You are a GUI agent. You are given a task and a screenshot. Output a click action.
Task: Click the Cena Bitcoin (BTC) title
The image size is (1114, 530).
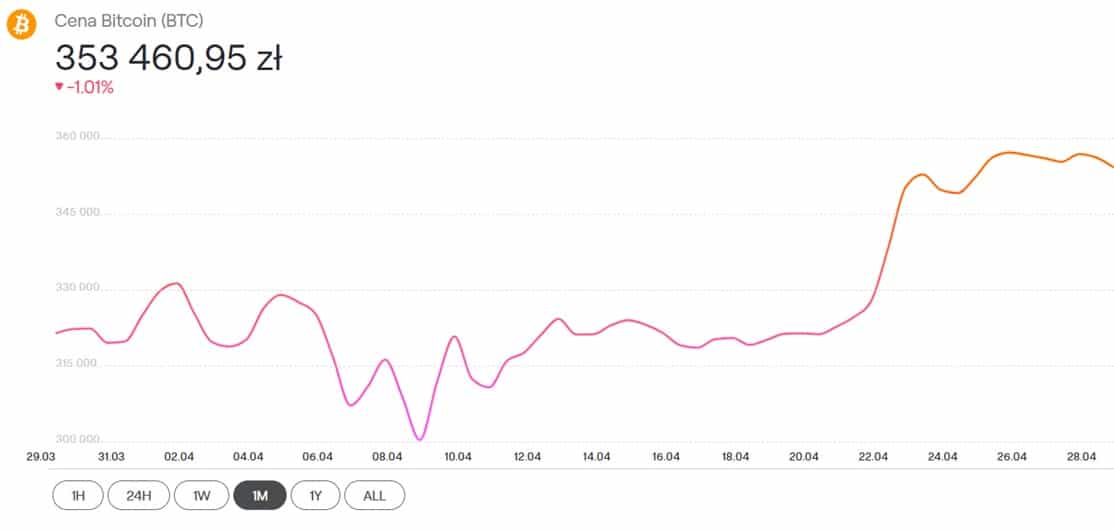[x=129, y=21]
